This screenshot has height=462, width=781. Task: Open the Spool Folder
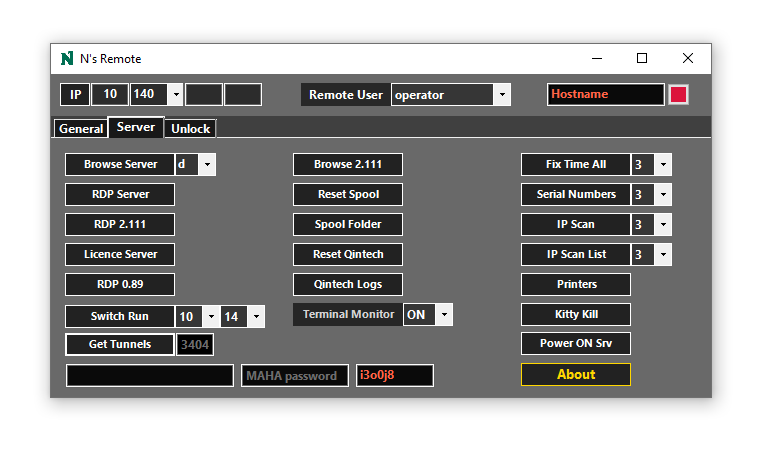click(348, 224)
